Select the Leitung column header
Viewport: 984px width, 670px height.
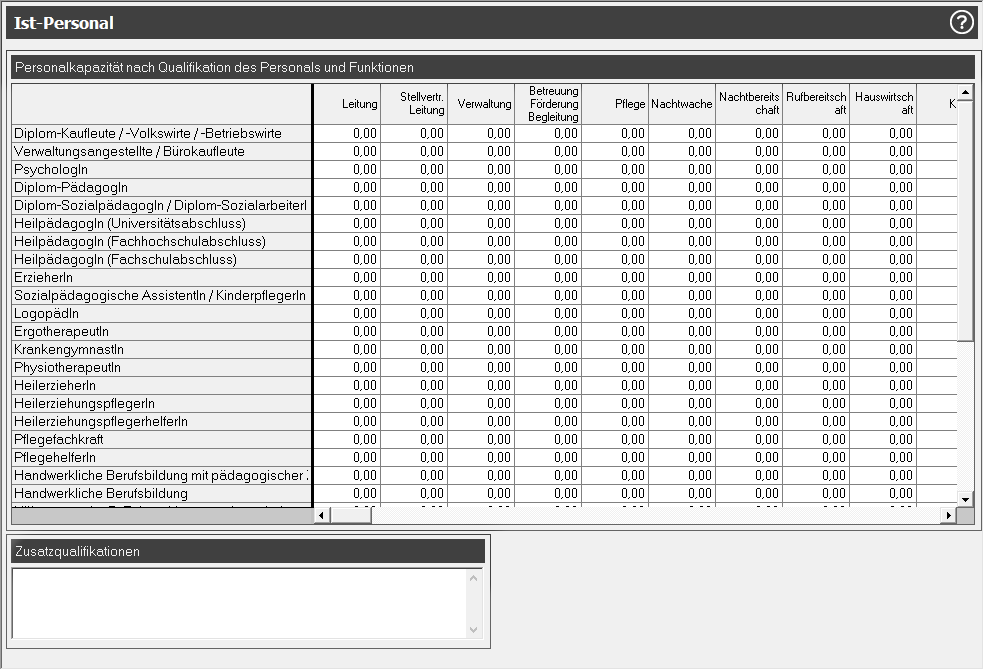coord(347,104)
